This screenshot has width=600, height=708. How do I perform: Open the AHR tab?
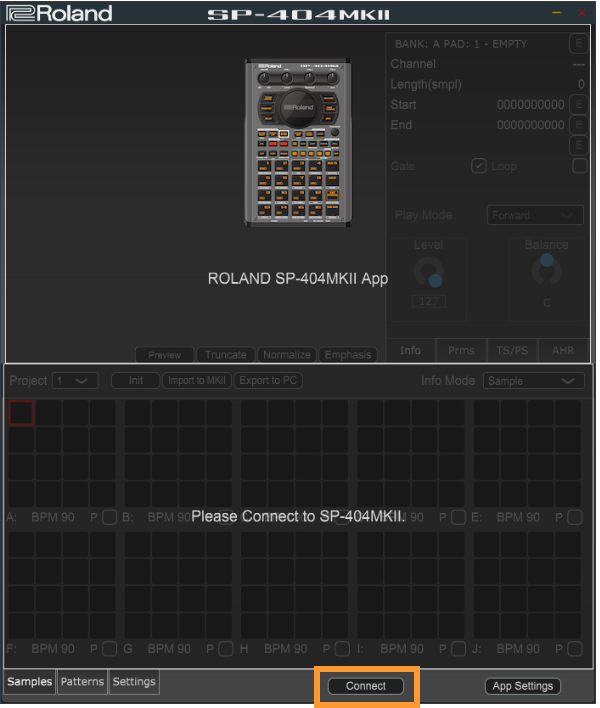[563, 350]
